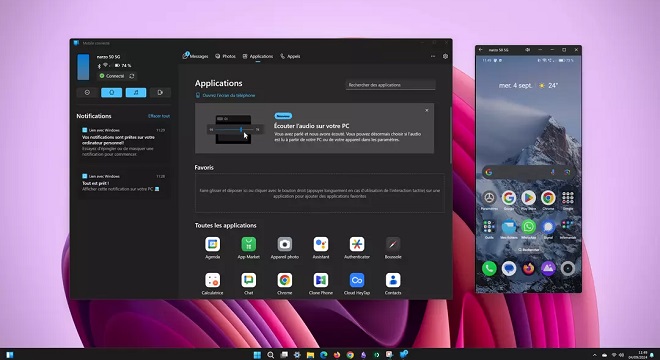
Task: Open the Appareil photo app
Action: [285, 248]
